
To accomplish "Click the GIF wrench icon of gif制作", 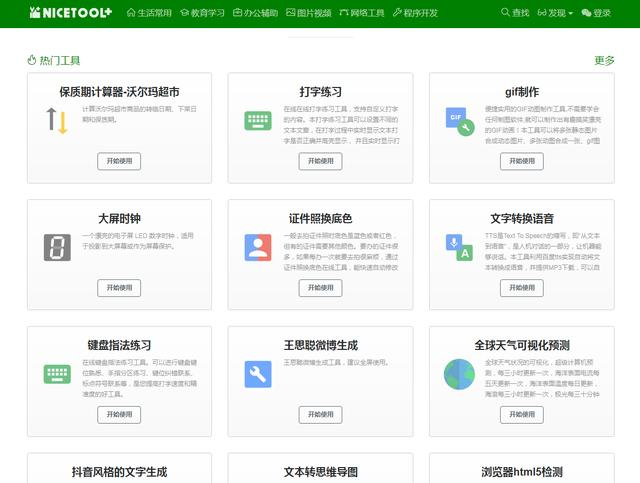I will coord(460,121).
